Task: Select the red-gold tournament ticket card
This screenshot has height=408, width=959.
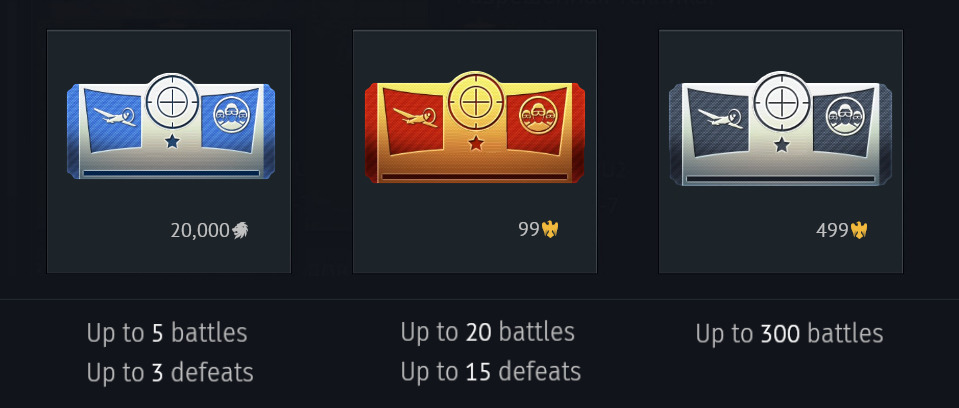Action: (475, 151)
